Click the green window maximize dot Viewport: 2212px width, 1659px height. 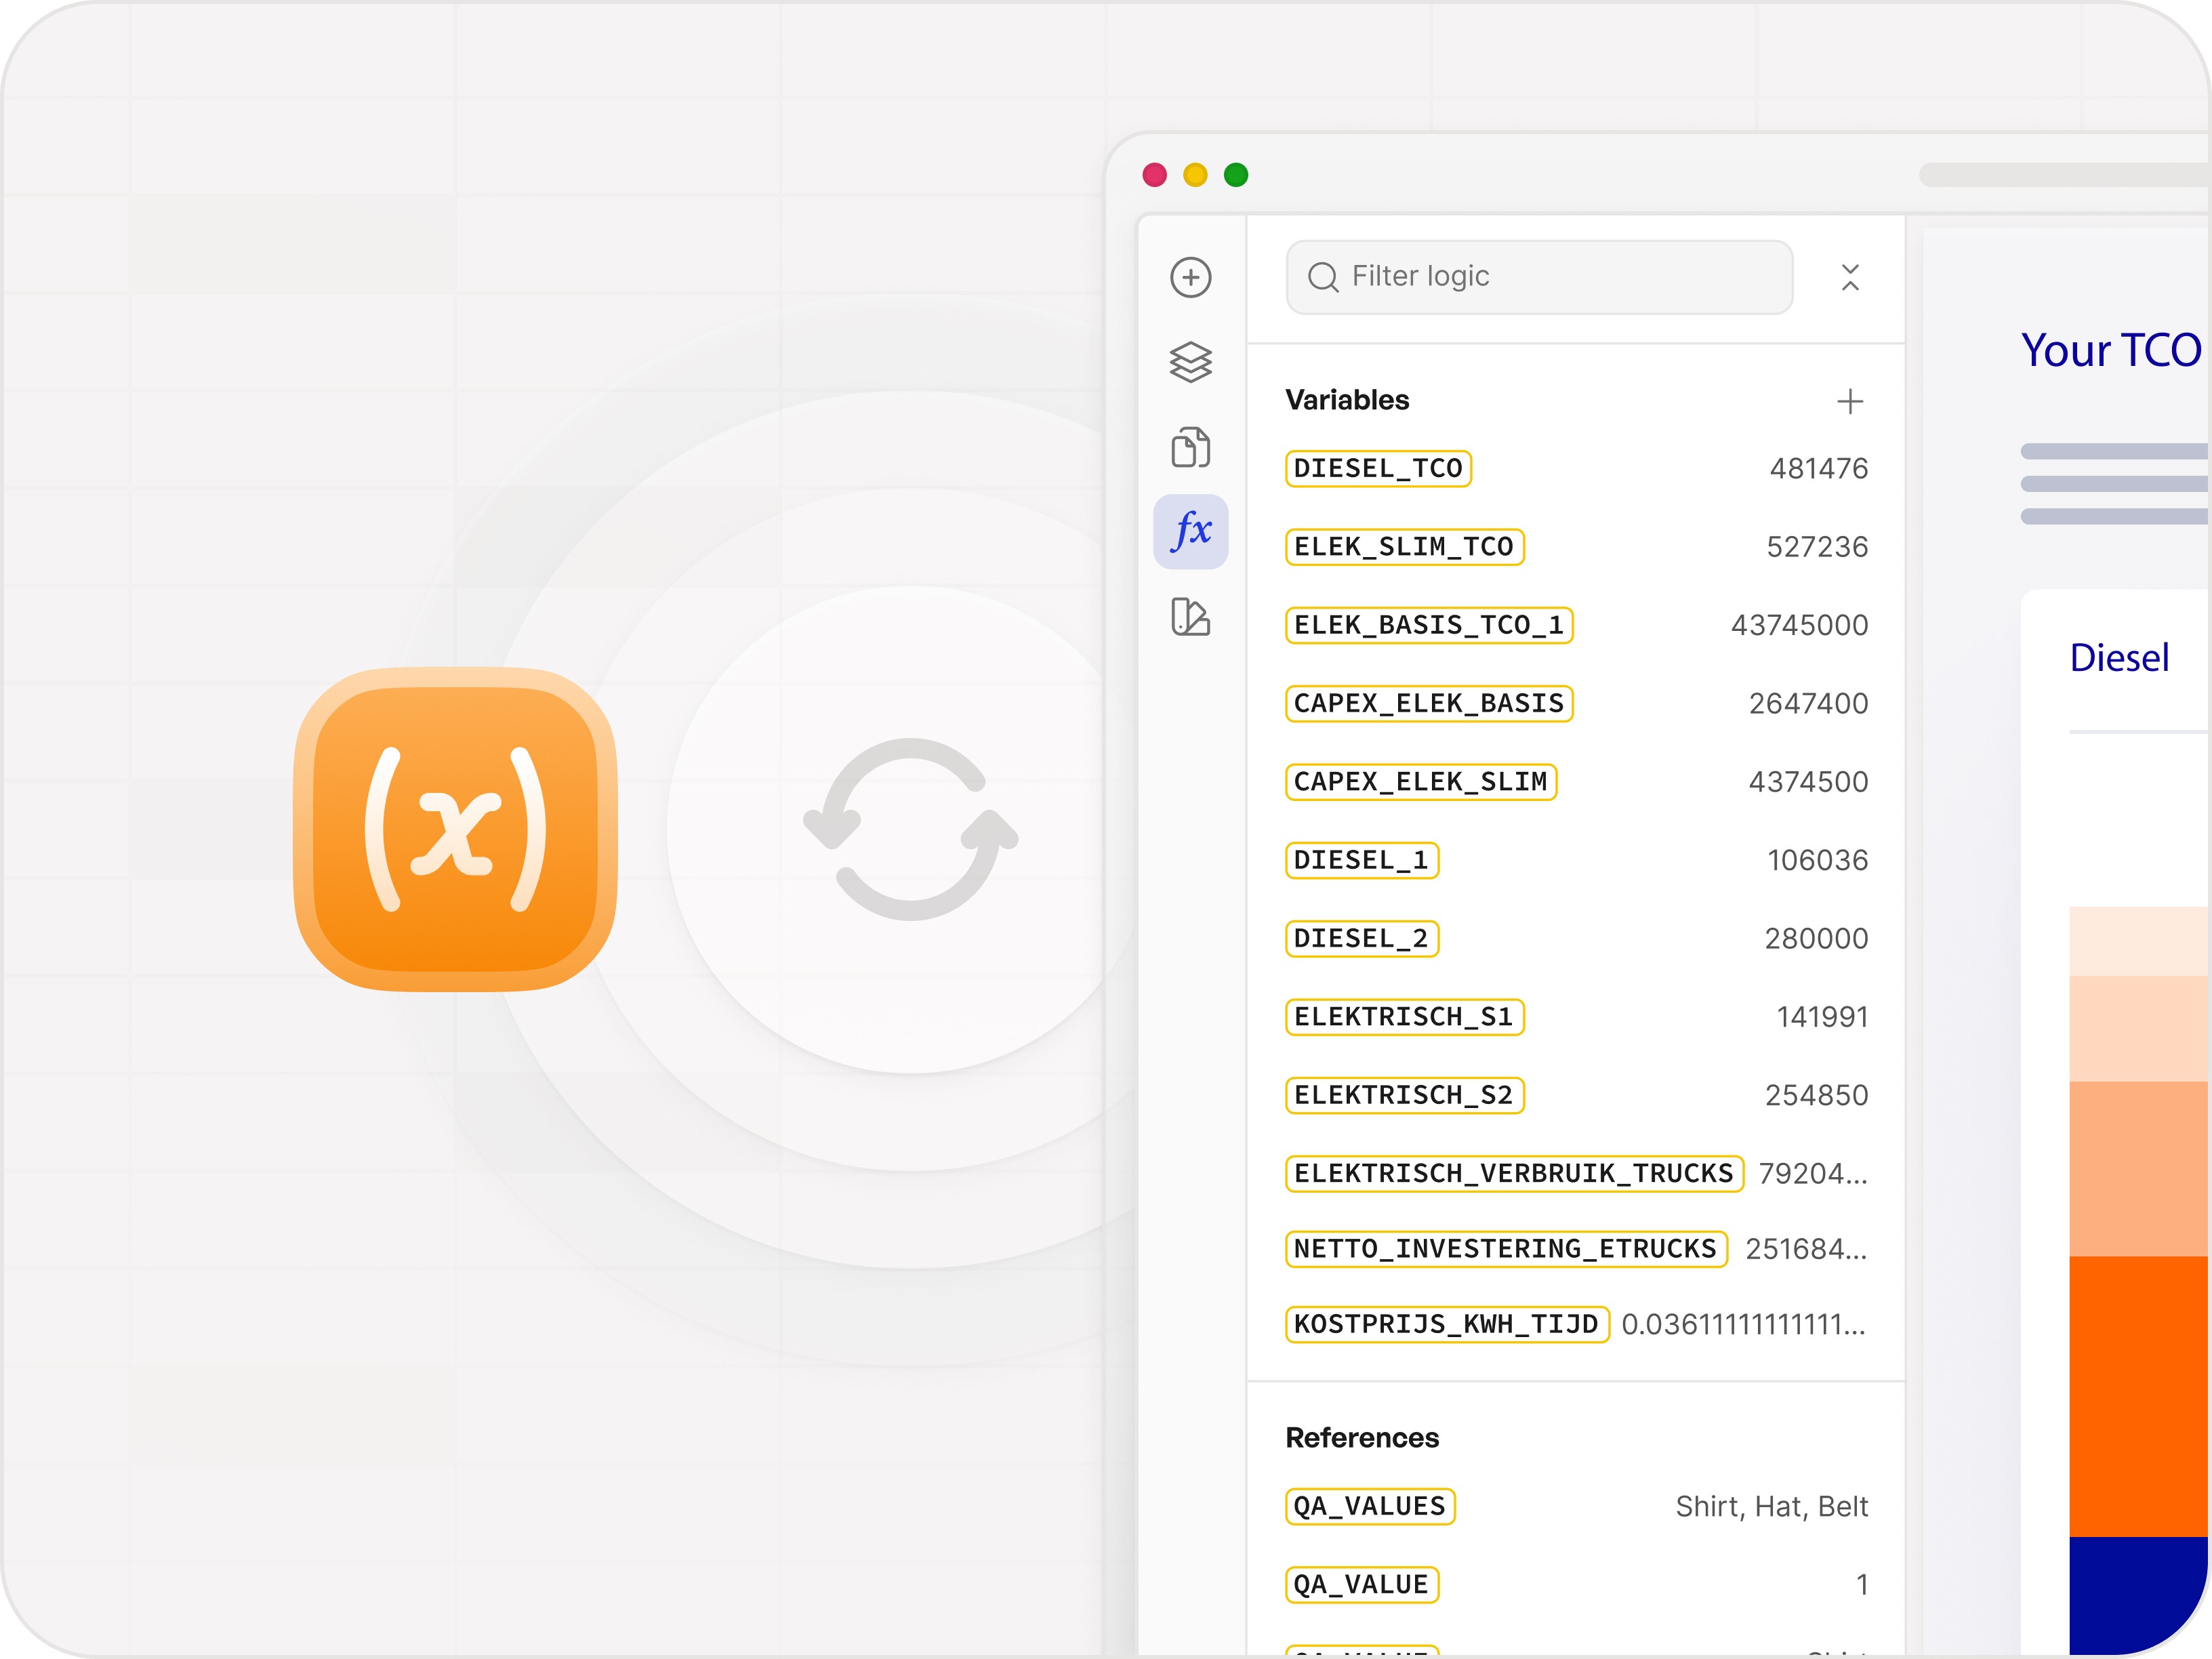click(x=1236, y=175)
